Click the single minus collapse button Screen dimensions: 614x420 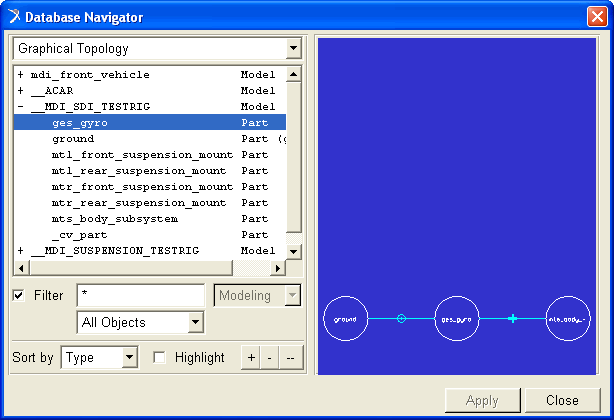coord(269,357)
